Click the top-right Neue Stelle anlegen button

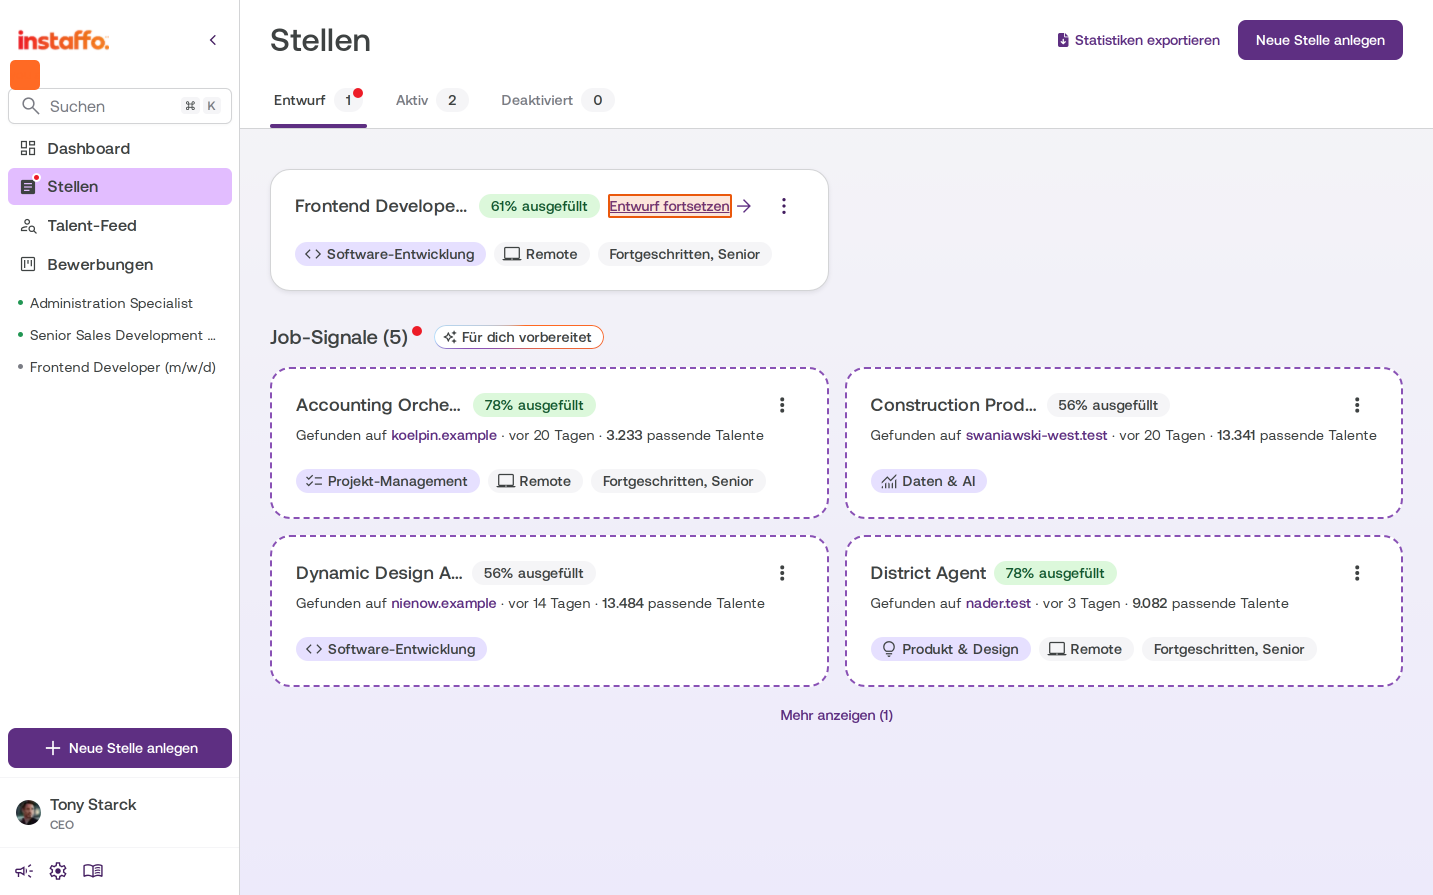coord(1320,40)
